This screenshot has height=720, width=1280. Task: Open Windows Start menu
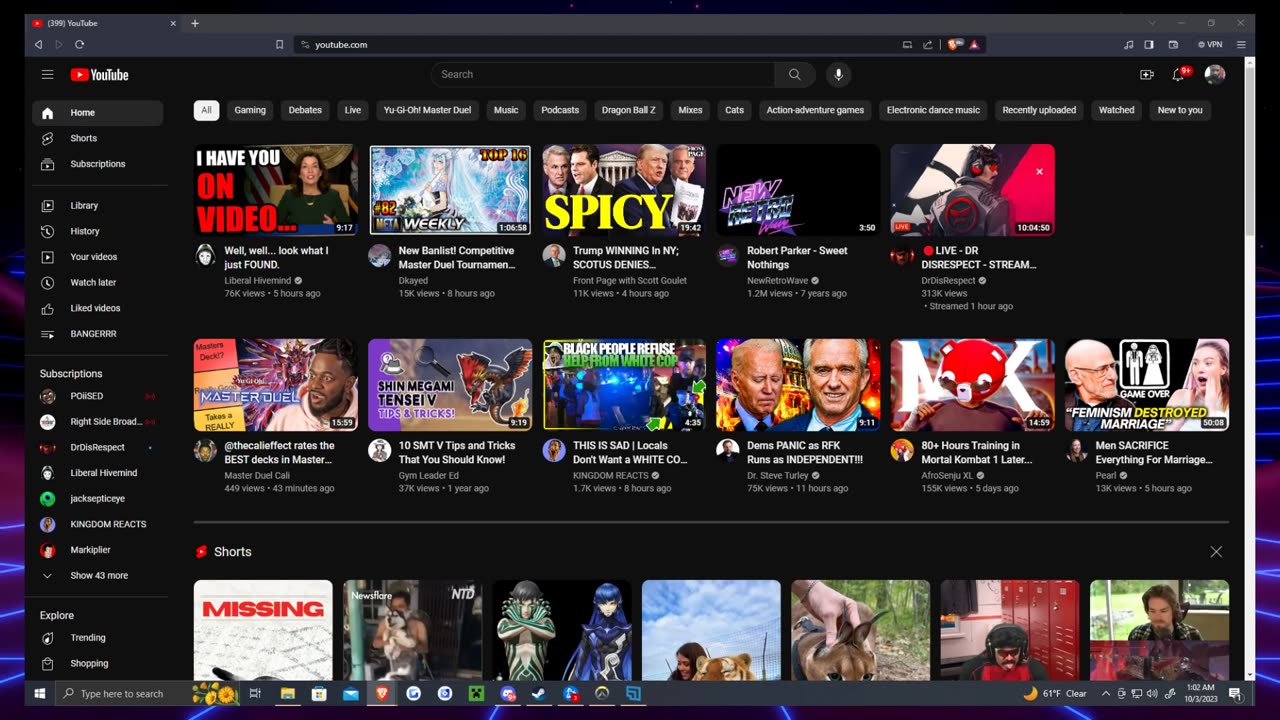click(x=40, y=693)
